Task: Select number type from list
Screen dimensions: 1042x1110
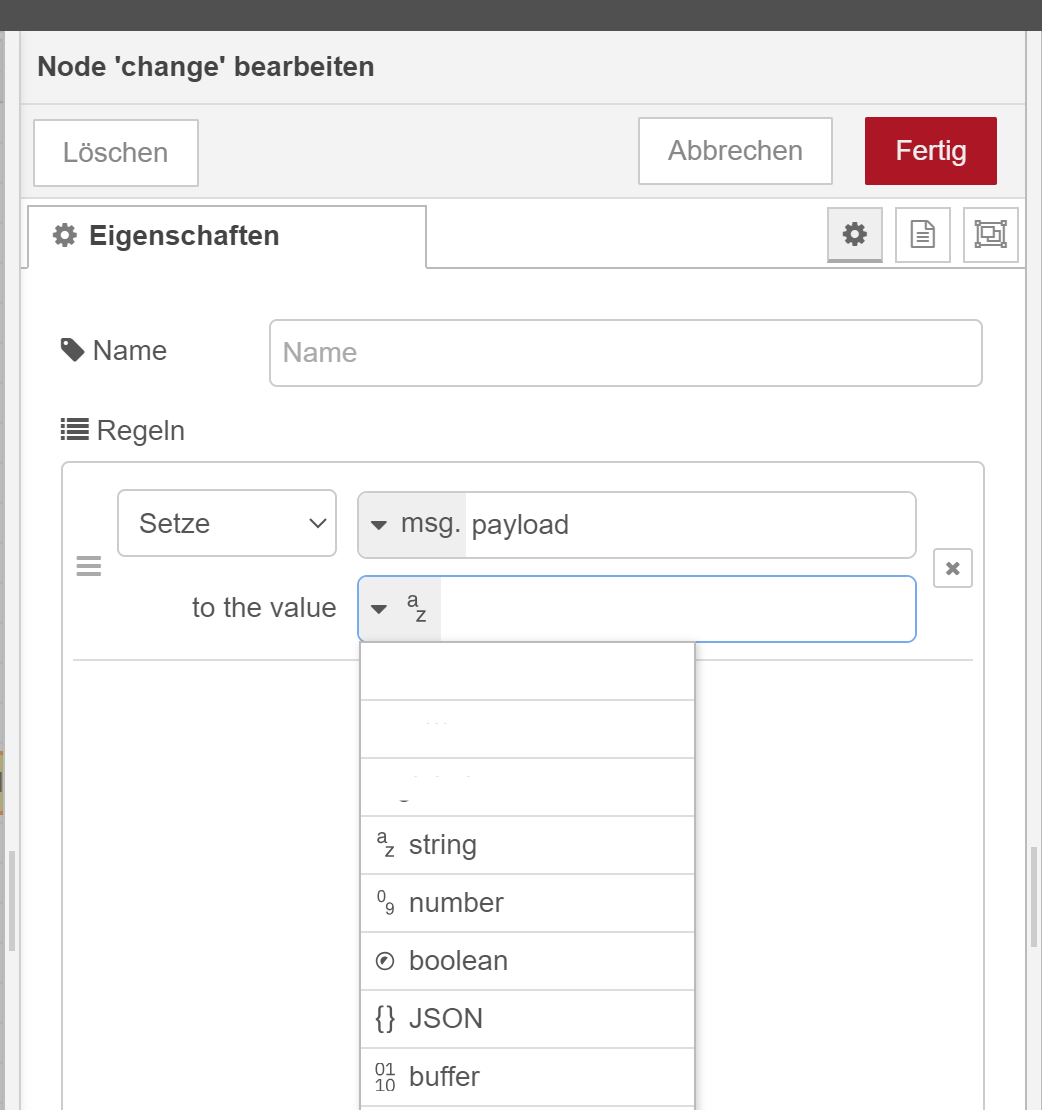Action: pyautogui.click(x=527, y=903)
